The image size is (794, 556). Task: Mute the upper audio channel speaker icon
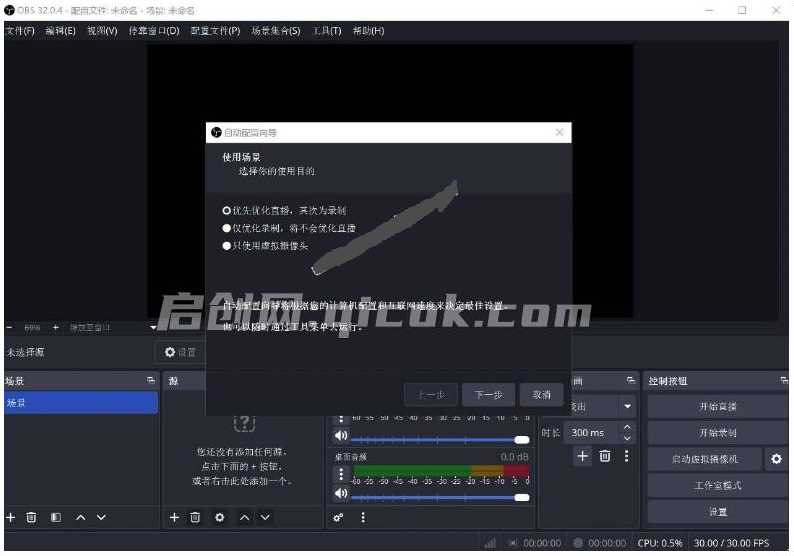point(341,435)
